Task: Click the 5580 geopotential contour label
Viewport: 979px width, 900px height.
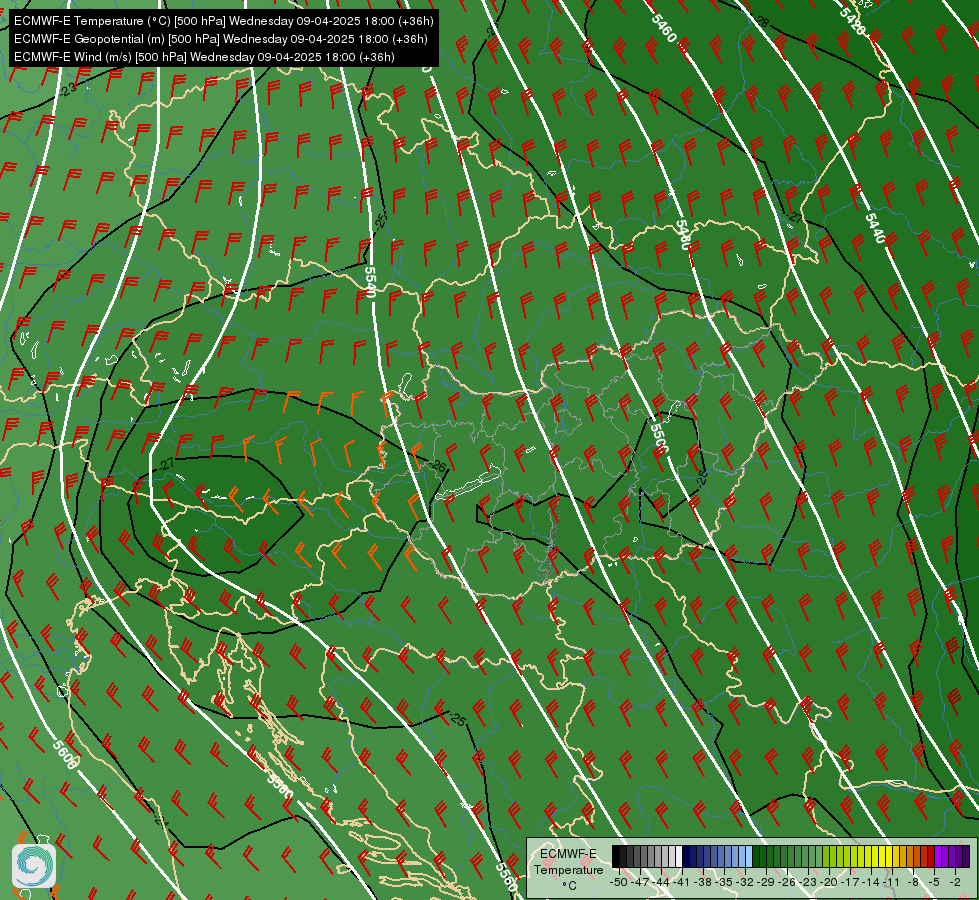Action: pyautogui.click(x=280, y=786)
